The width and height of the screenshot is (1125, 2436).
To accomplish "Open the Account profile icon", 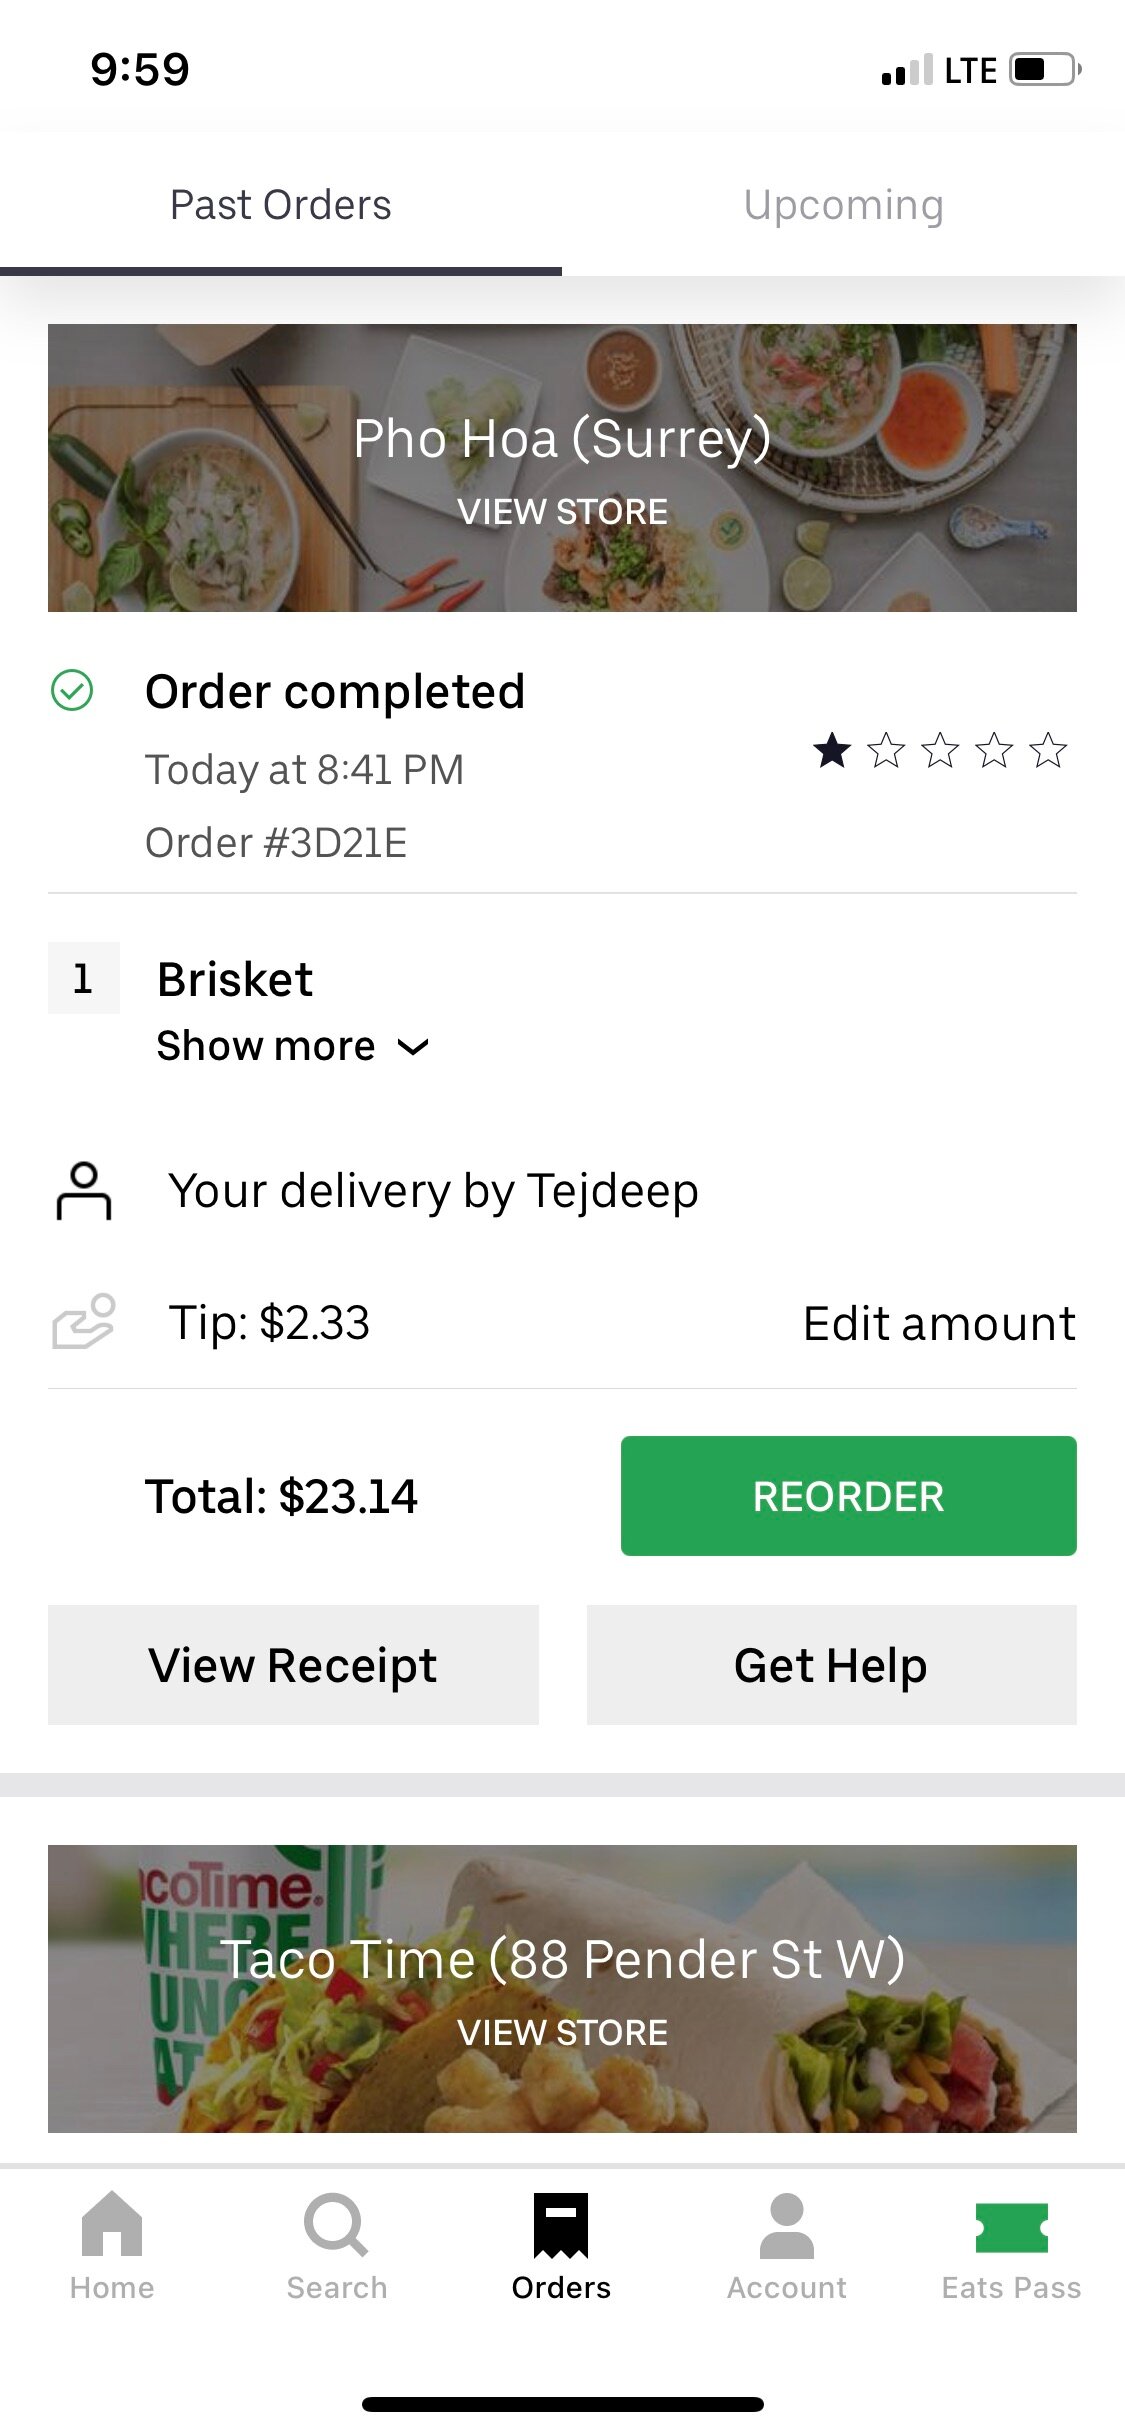I will point(787,2224).
